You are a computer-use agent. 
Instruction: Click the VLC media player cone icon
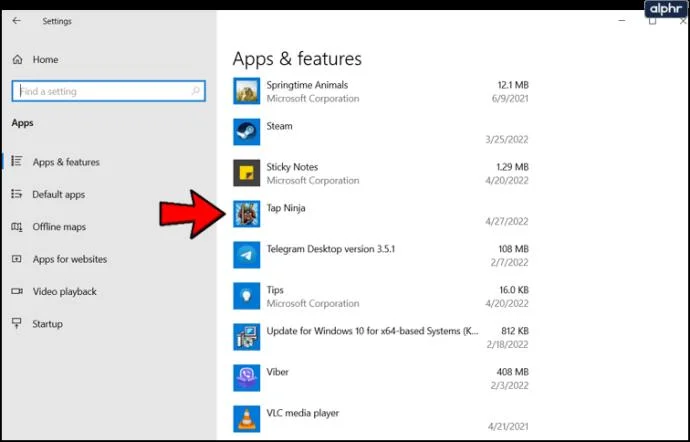coord(246,419)
